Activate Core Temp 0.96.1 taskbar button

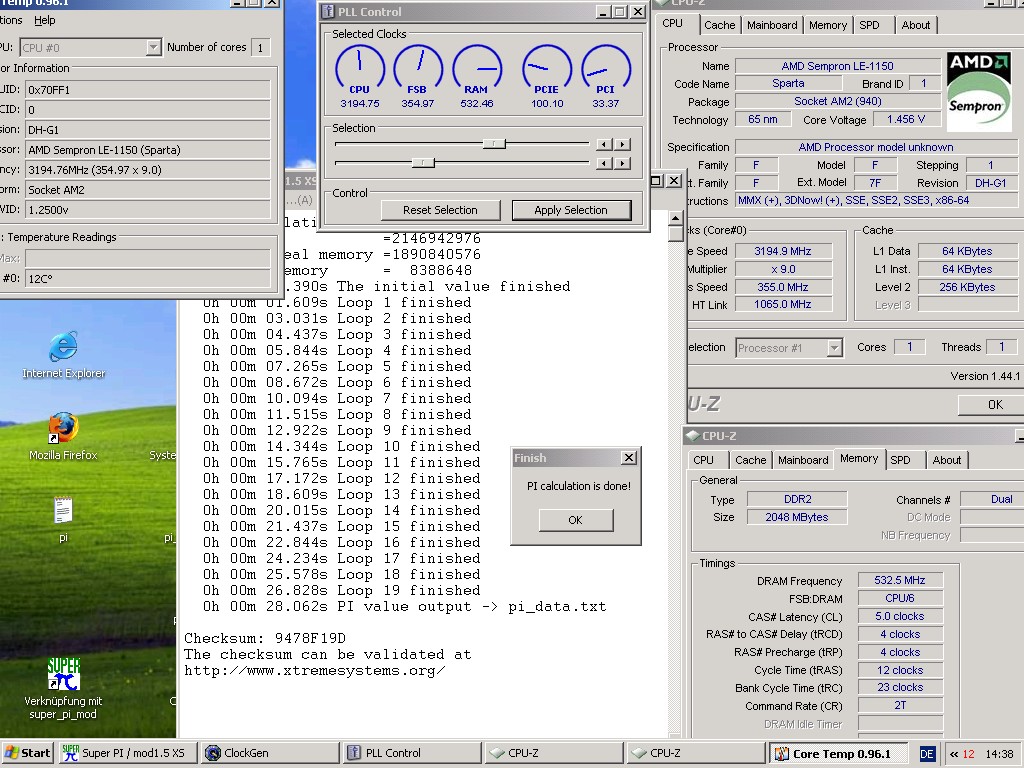click(x=839, y=754)
